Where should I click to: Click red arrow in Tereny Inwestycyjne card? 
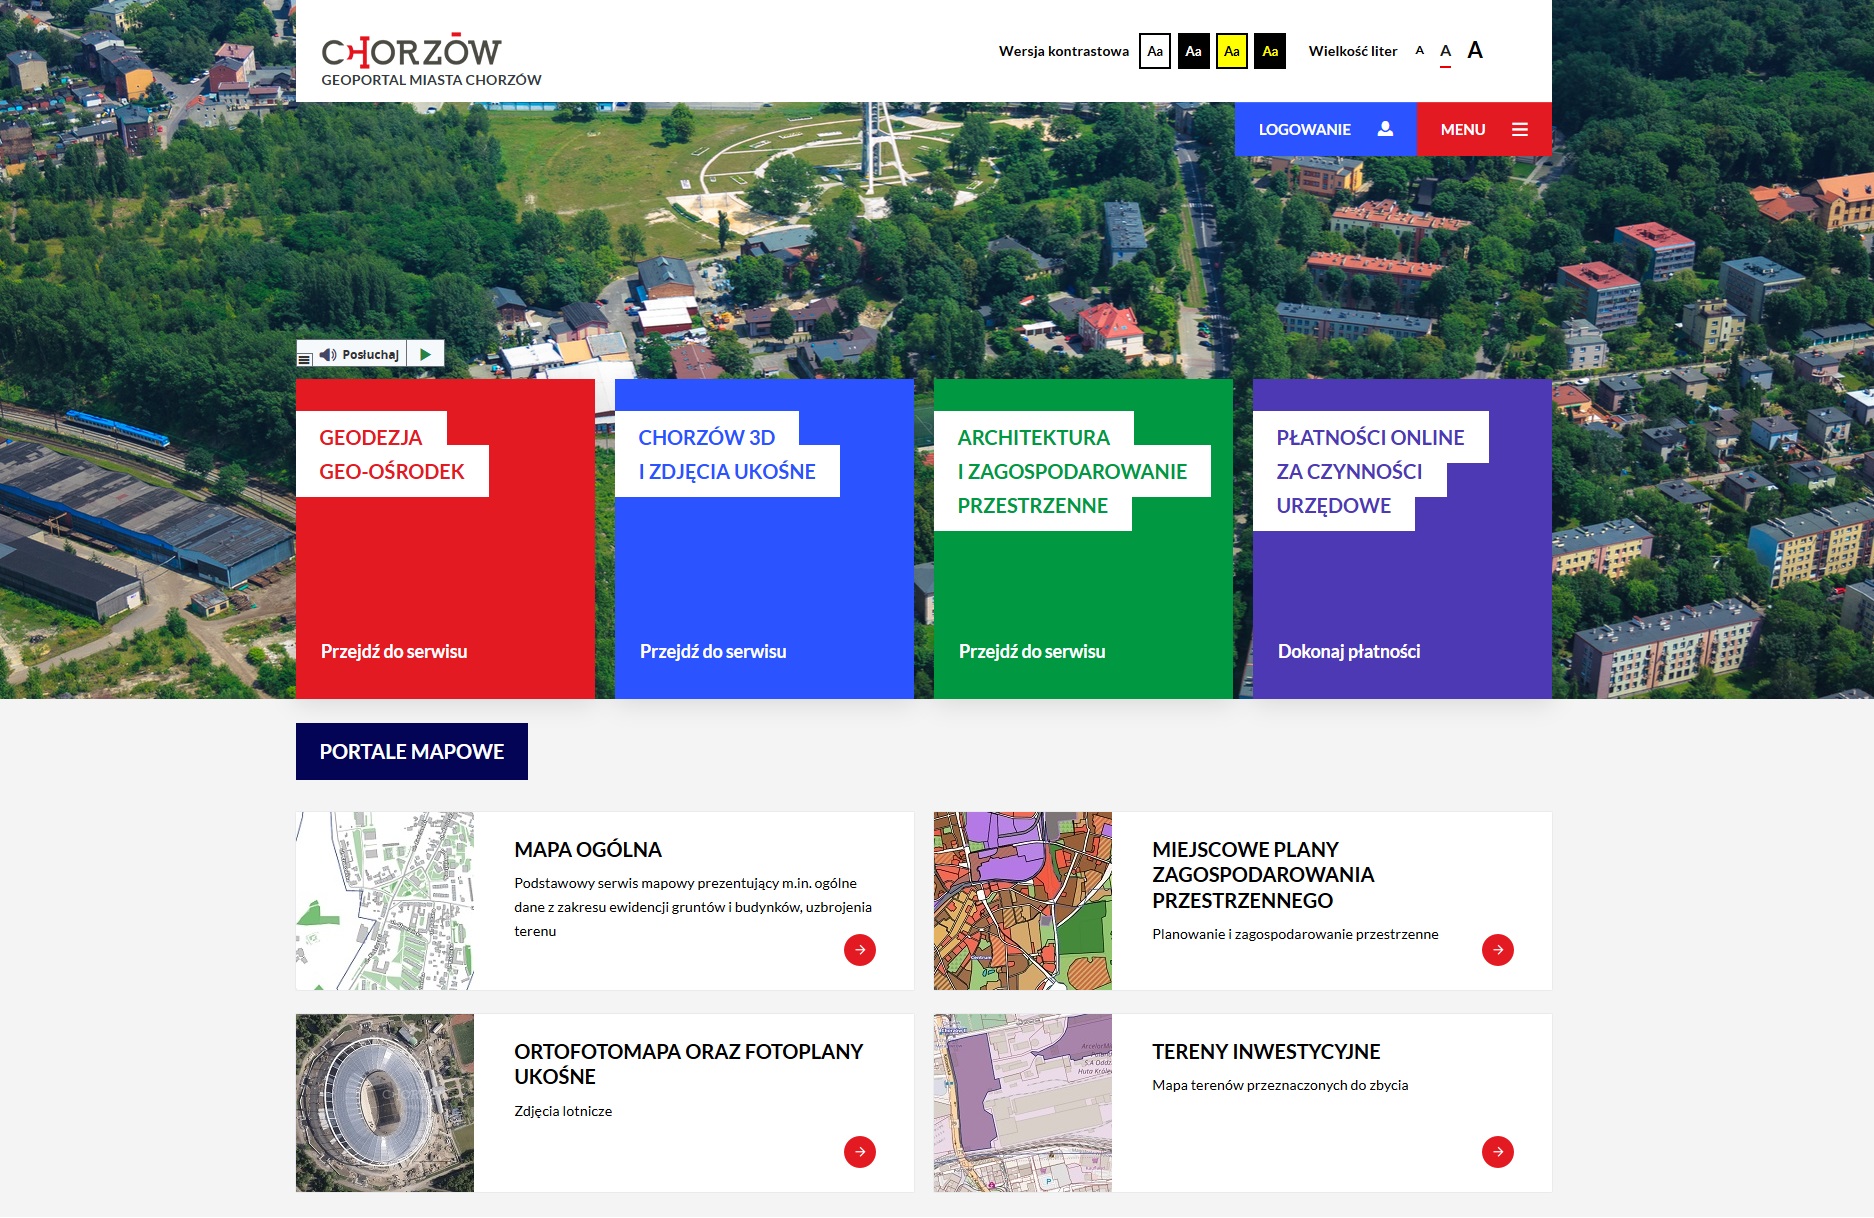(x=1497, y=1152)
